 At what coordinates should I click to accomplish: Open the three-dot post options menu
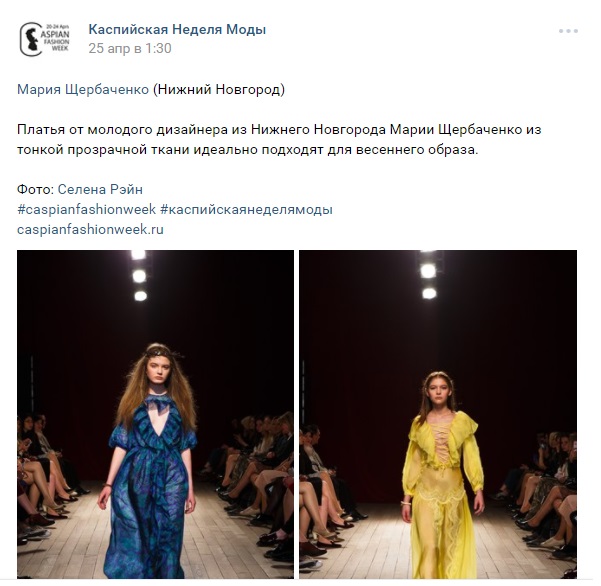coord(568,31)
